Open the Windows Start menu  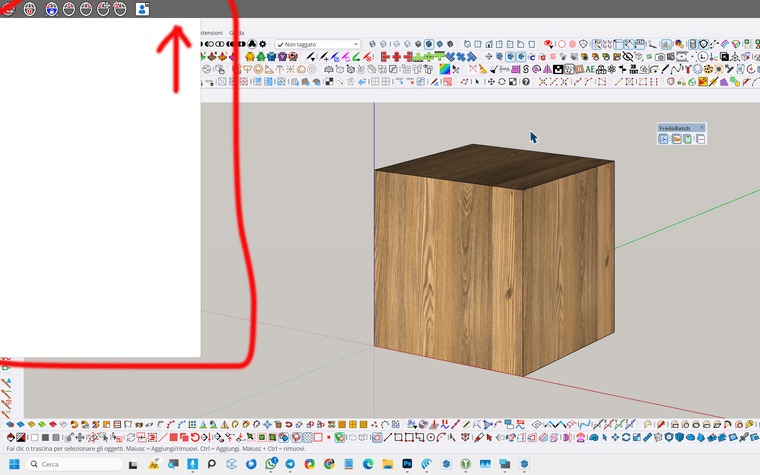[14, 464]
